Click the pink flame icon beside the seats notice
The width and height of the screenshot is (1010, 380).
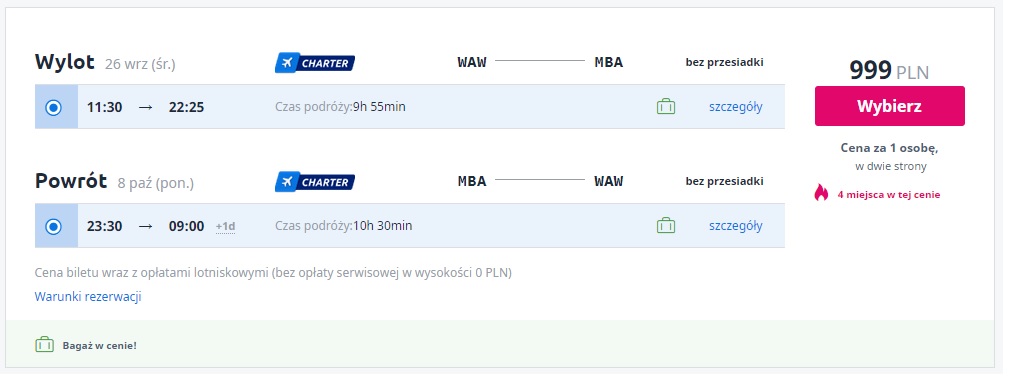click(821, 193)
